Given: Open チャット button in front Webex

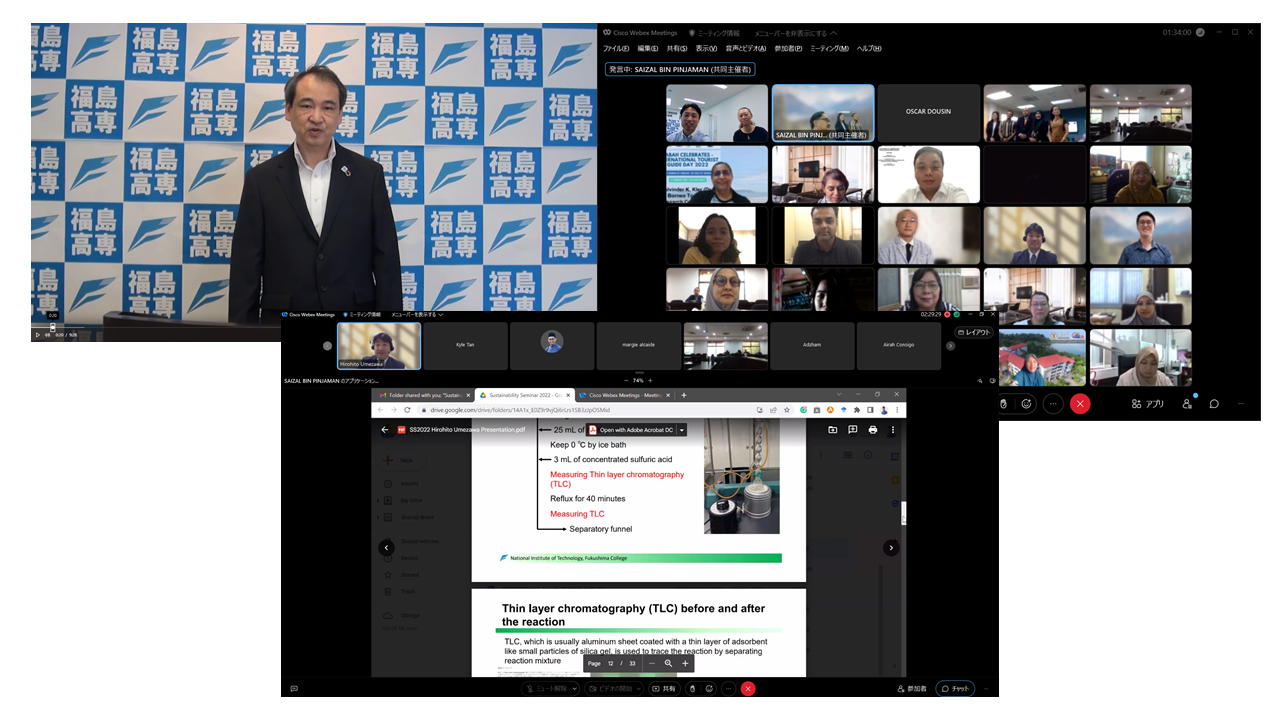Looking at the screenshot, I should tap(956, 688).
